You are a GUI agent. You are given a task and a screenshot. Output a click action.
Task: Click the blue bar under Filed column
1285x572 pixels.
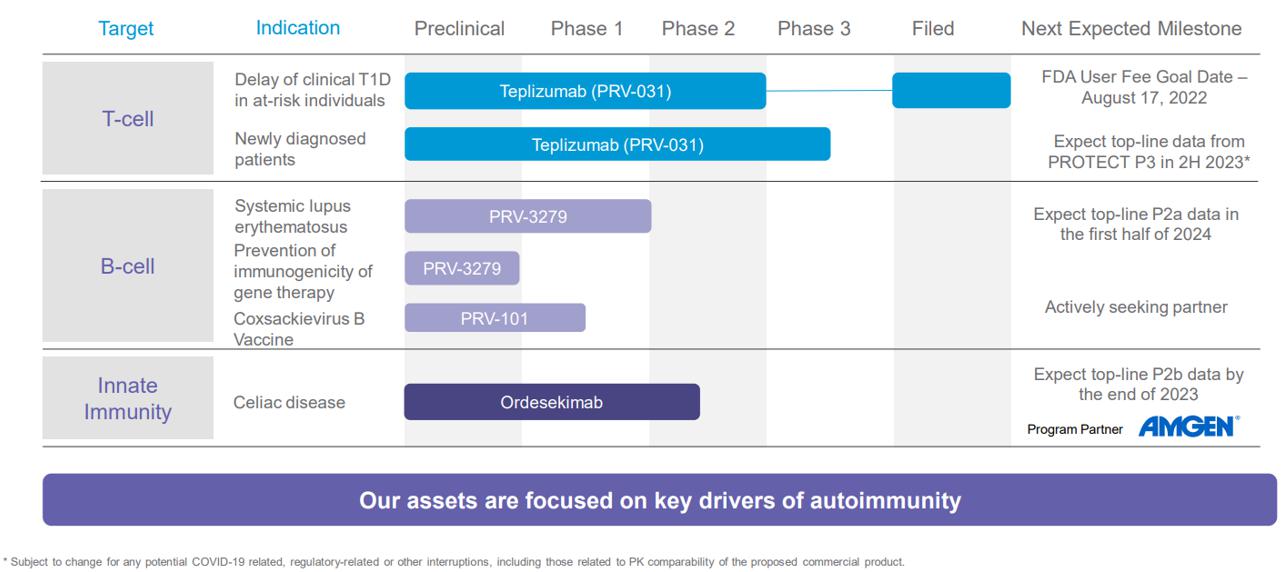[x=951, y=91]
